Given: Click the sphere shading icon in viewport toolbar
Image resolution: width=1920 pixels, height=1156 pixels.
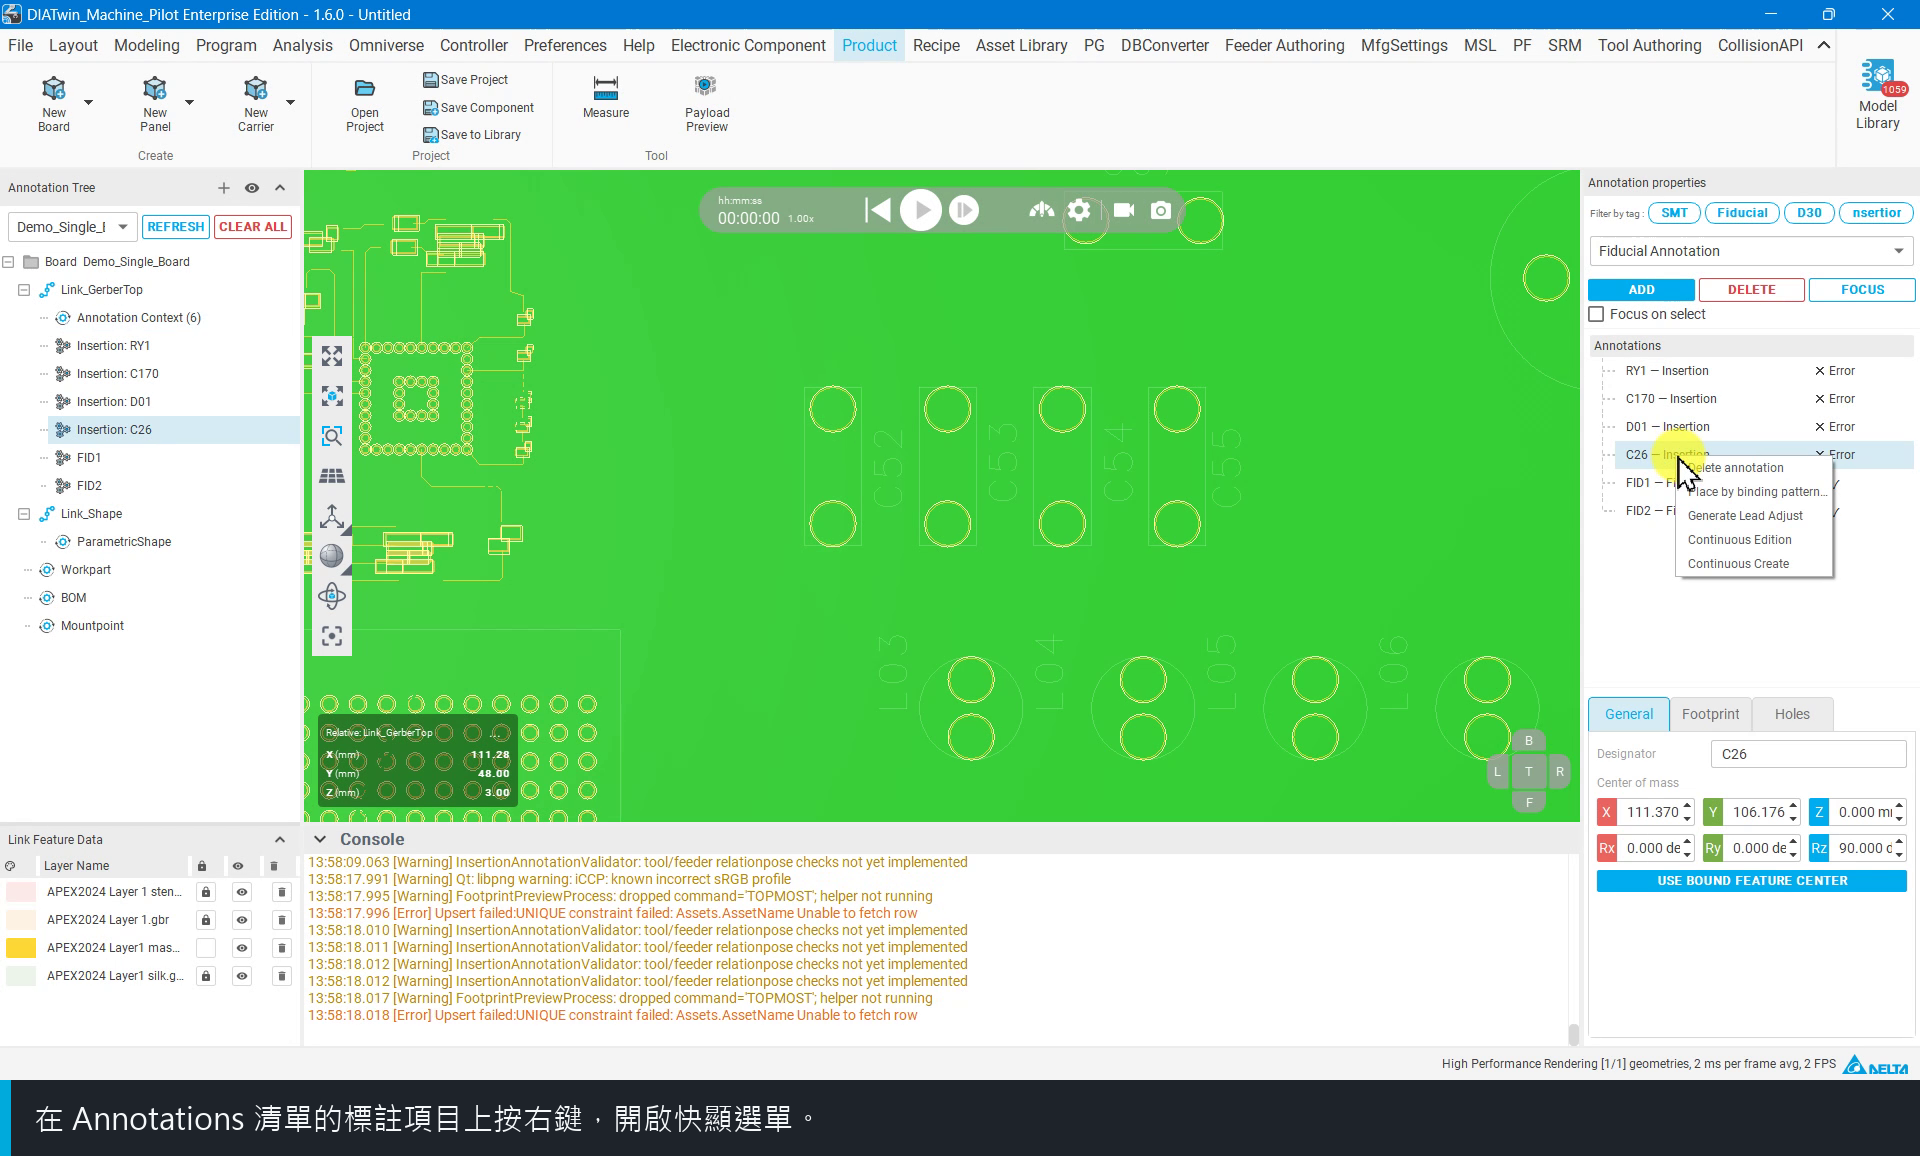Looking at the screenshot, I should (x=332, y=556).
